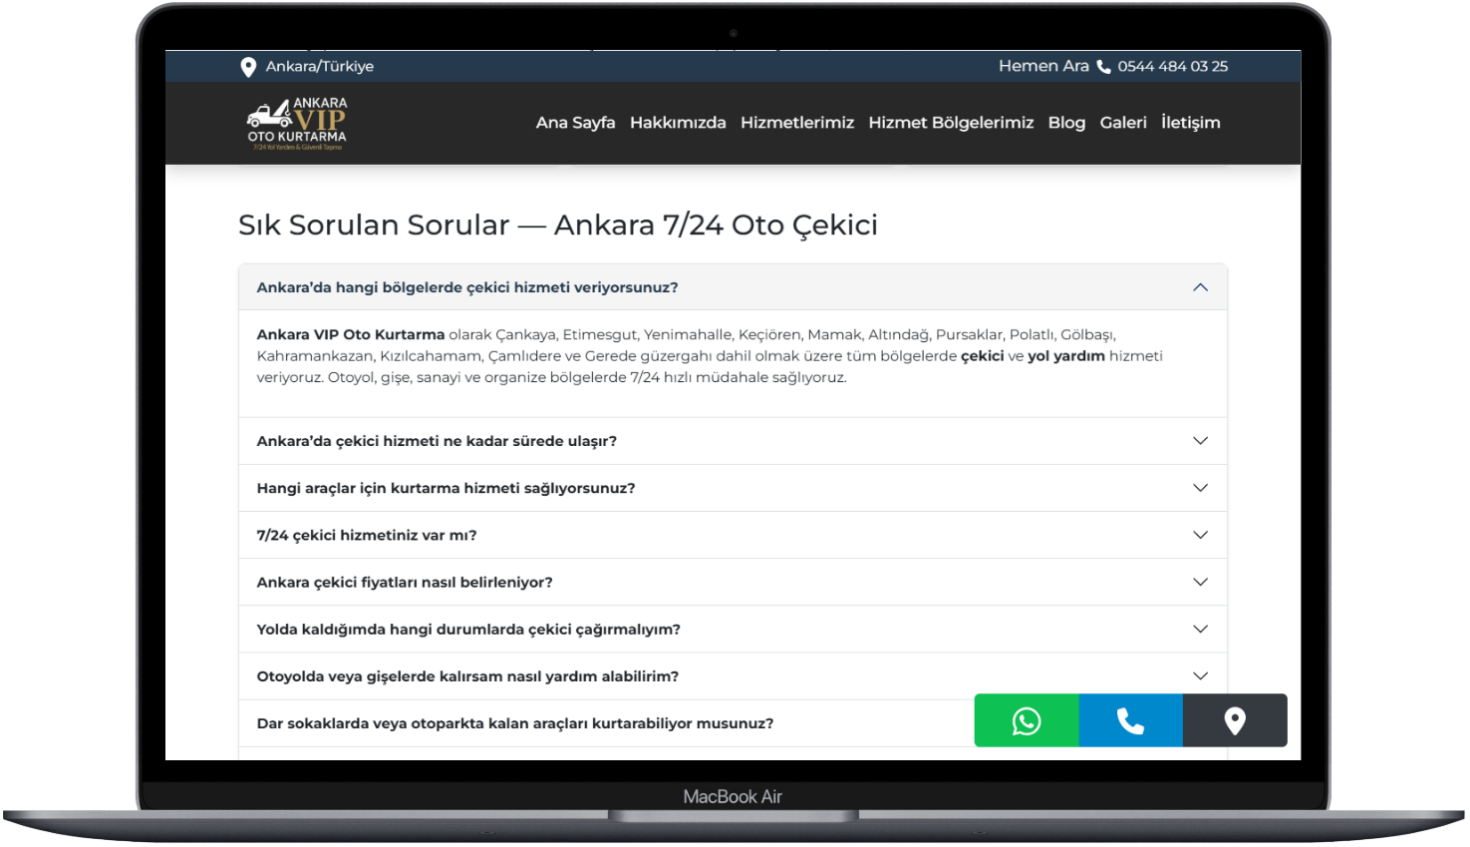Open the Hakkımızda page
Screen dimensions: 1470x847
click(x=678, y=122)
